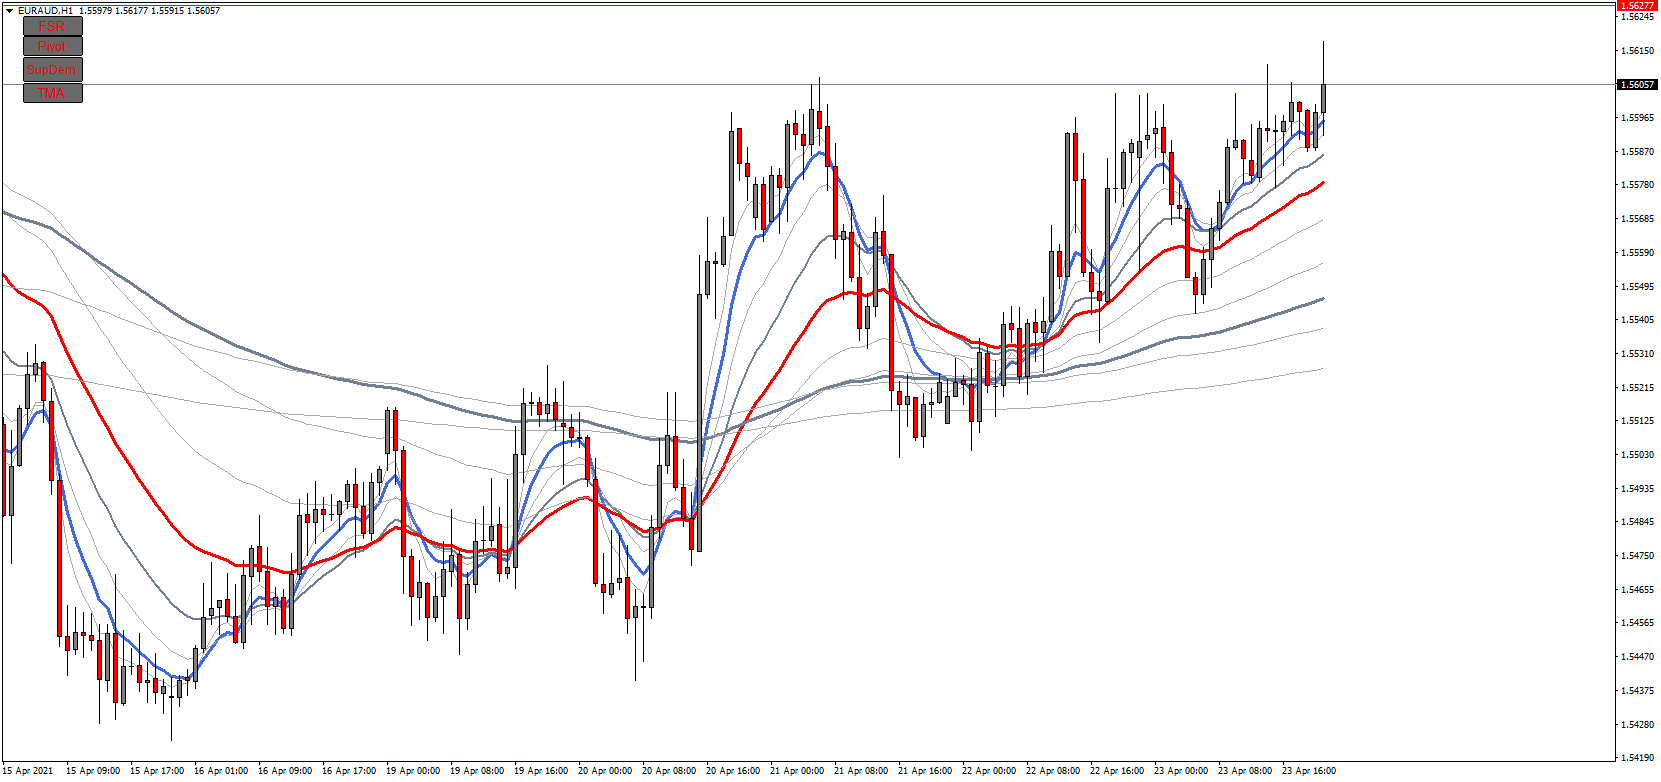Click time axis label 21 Apr 08:00
Viewport: 1661px width, 782px height.
[x=861, y=771]
